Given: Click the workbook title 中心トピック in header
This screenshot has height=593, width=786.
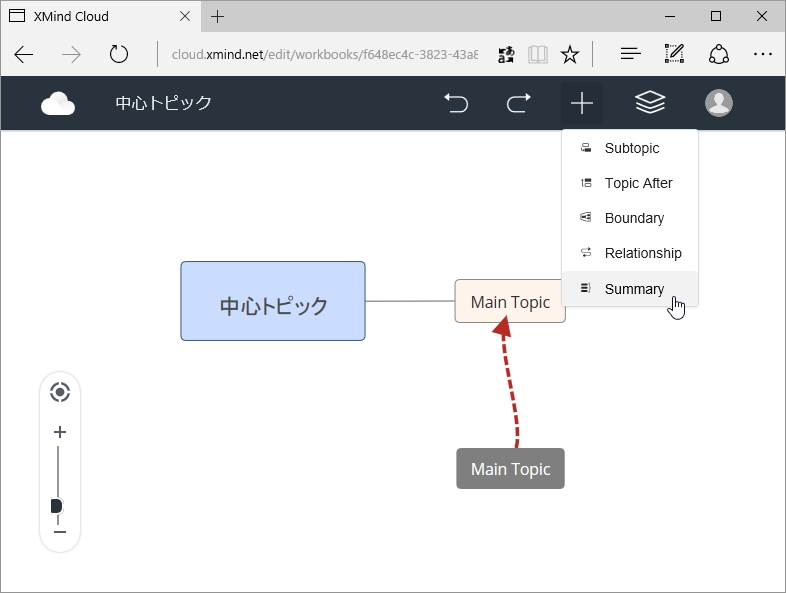Looking at the screenshot, I should click(x=163, y=103).
